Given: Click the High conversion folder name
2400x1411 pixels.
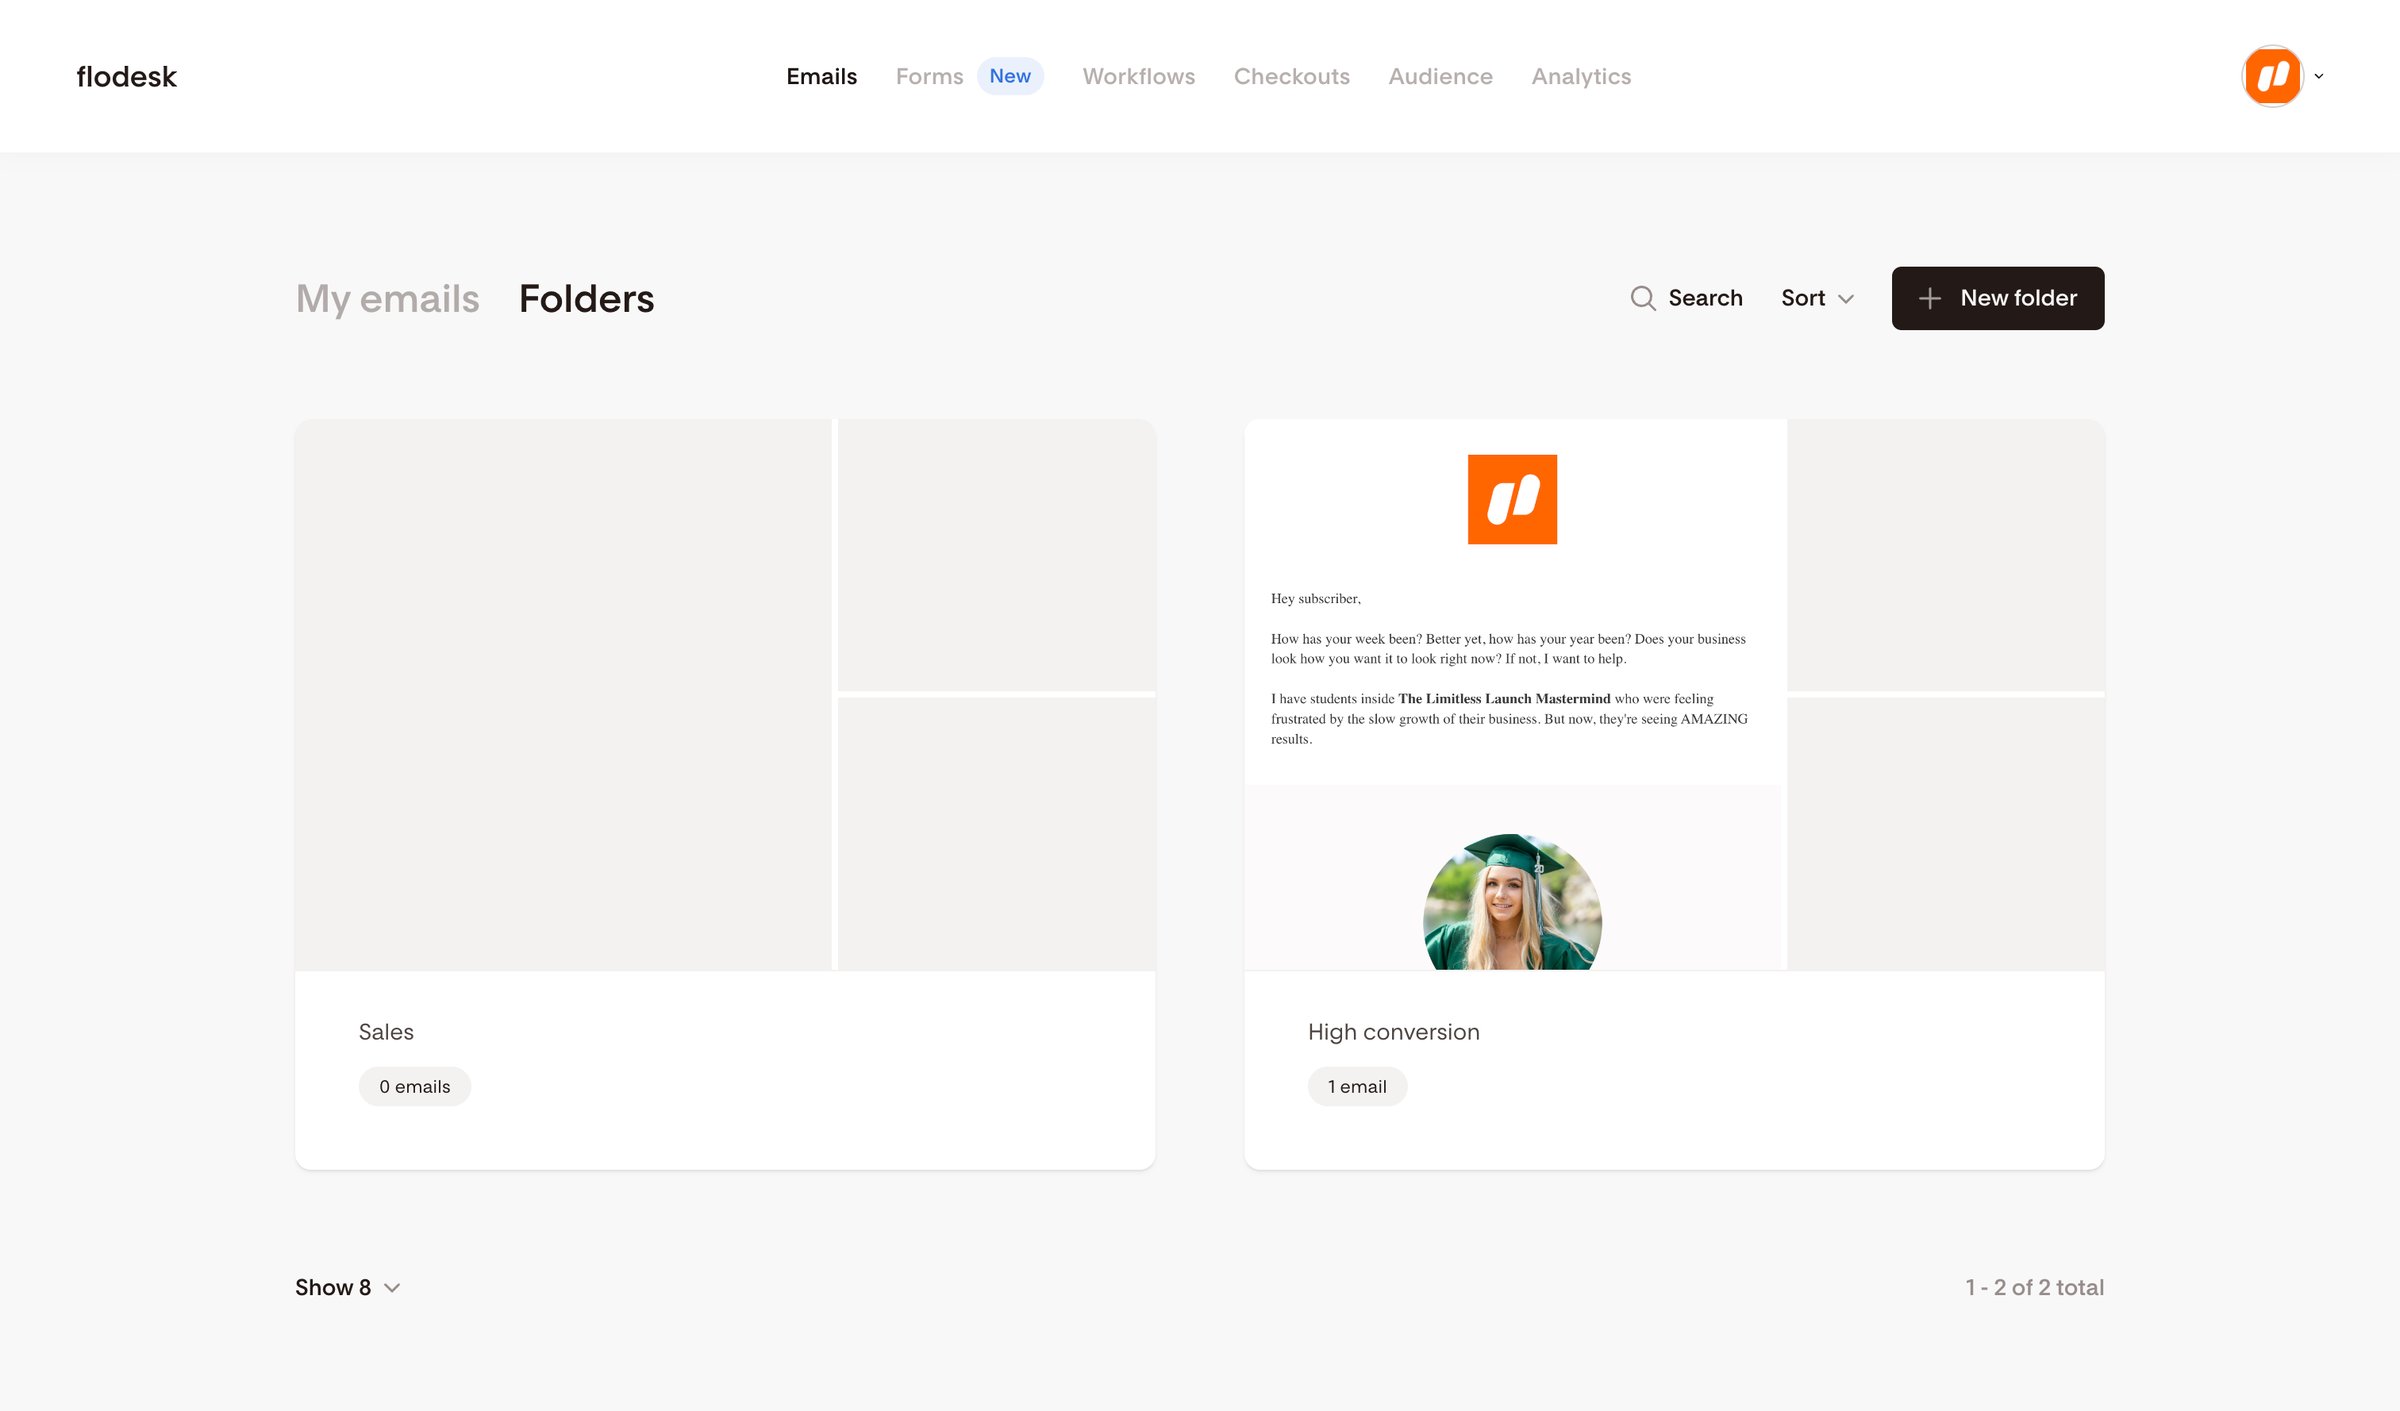Looking at the screenshot, I should (1393, 1031).
